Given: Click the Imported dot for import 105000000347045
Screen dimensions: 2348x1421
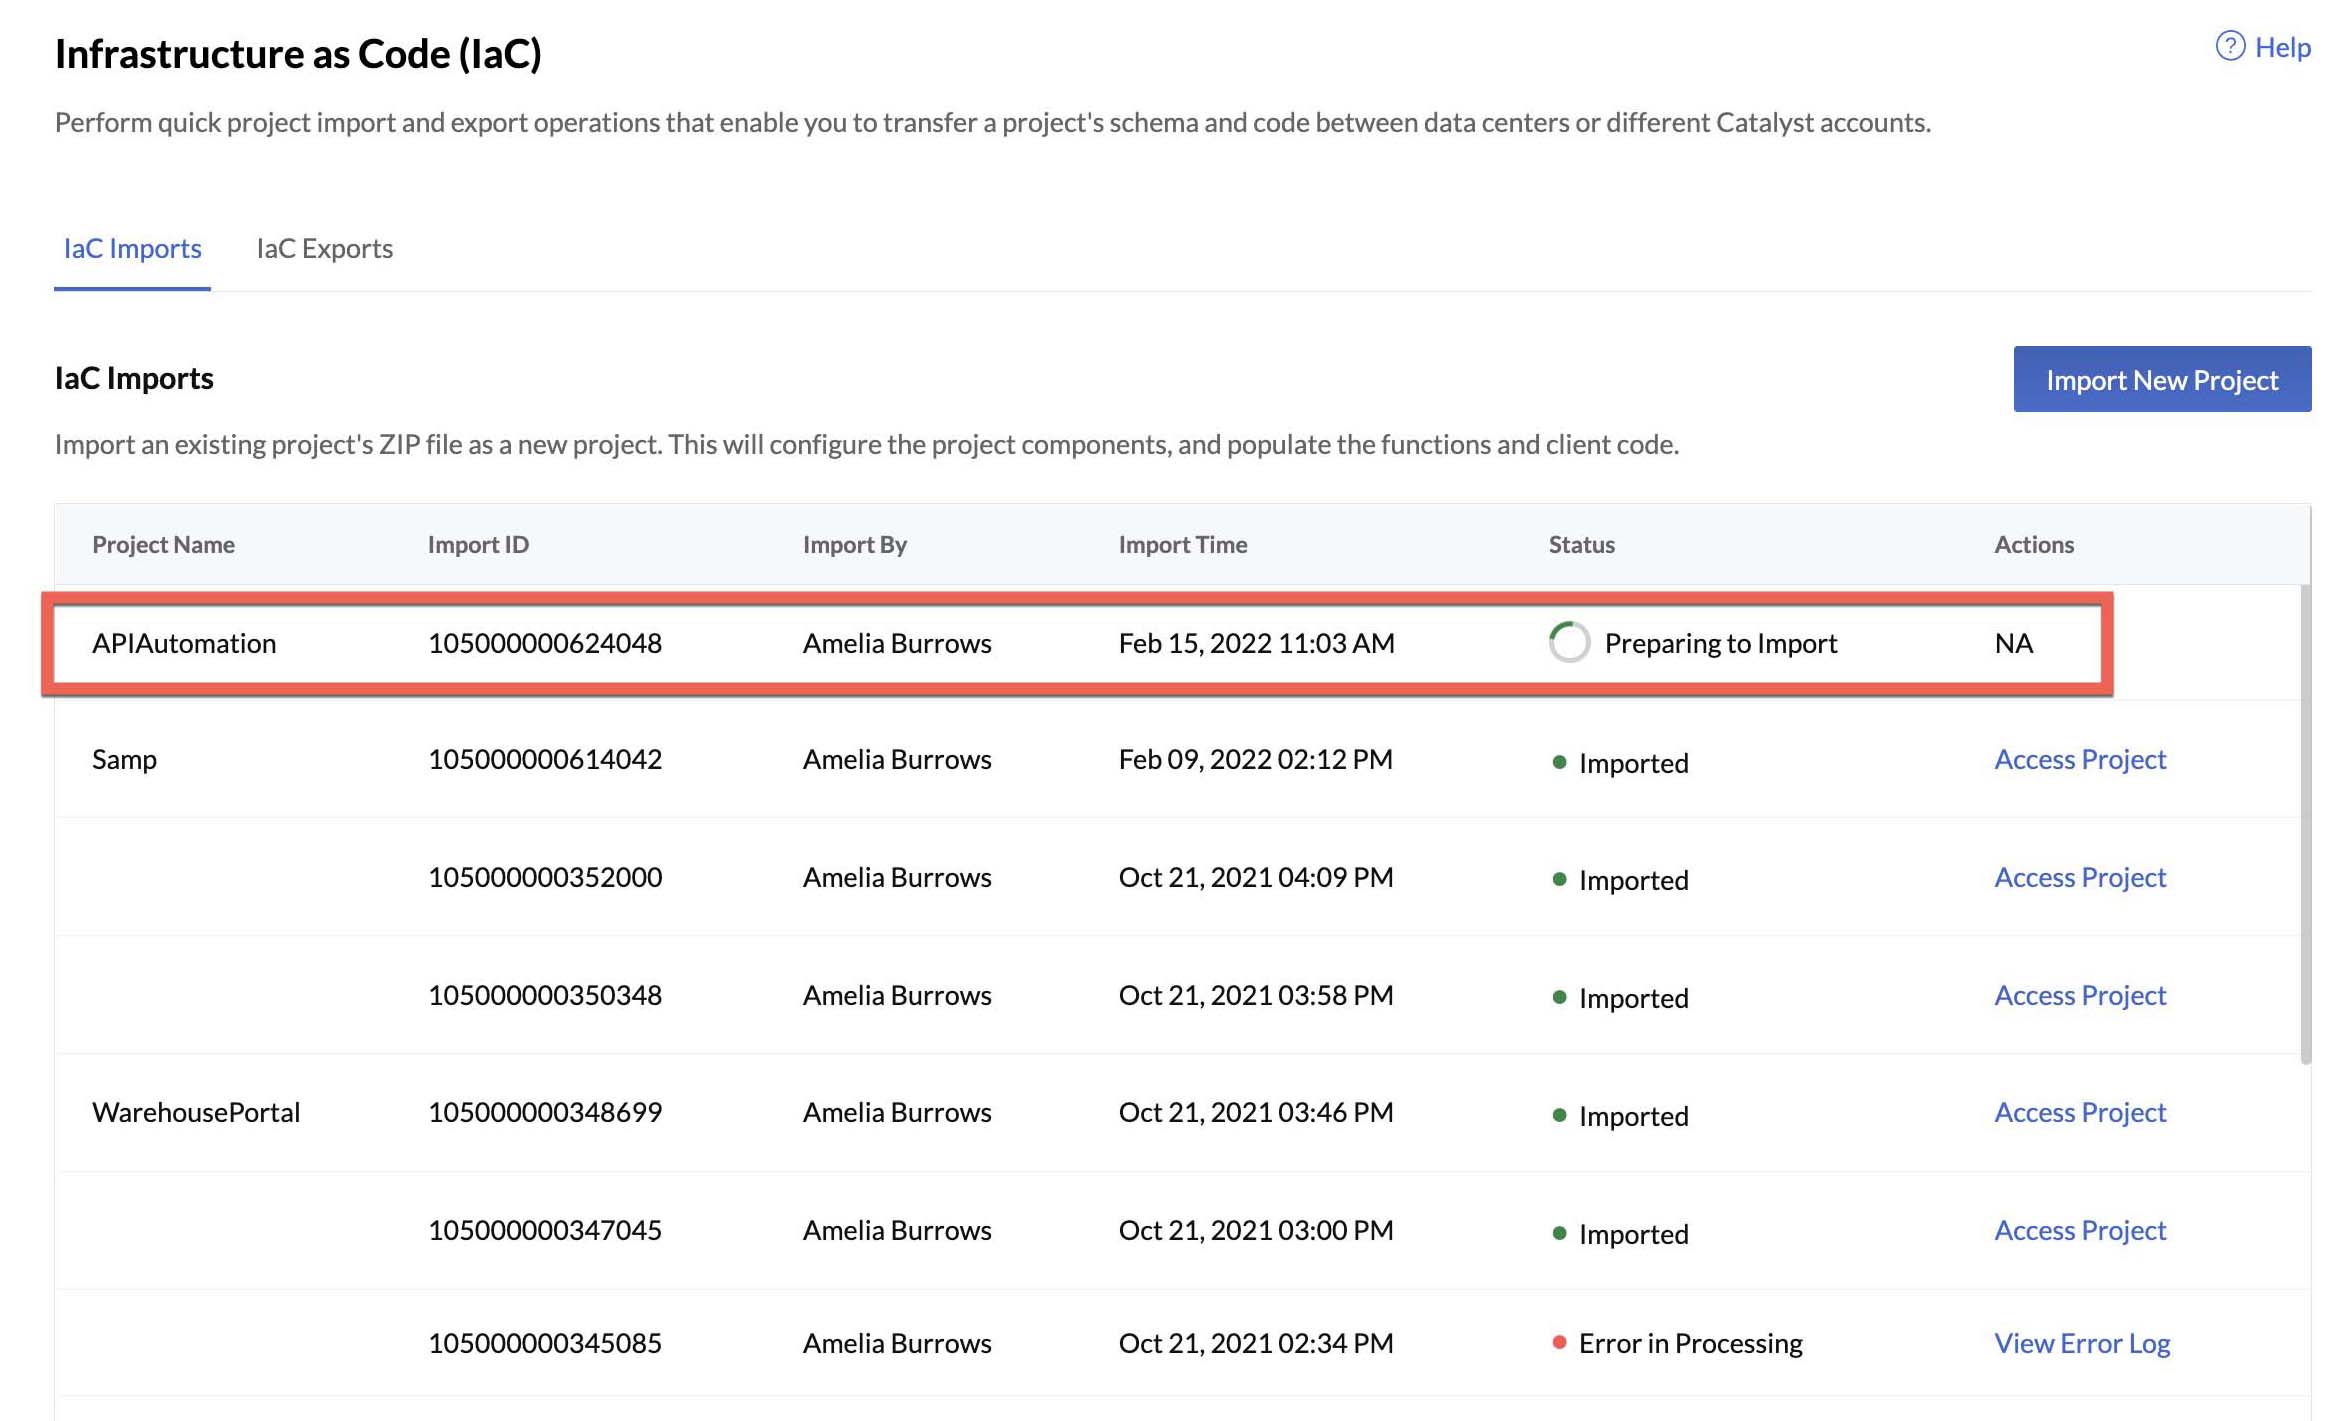Looking at the screenshot, I should (1560, 1234).
